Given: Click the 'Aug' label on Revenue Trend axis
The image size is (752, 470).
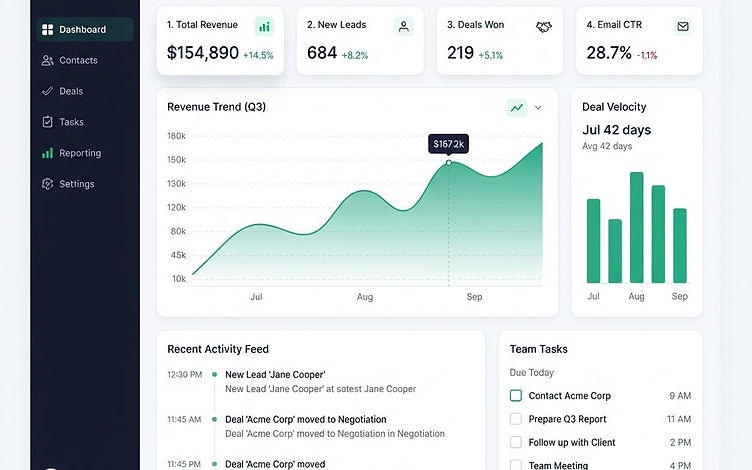Looking at the screenshot, I should [x=365, y=297].
